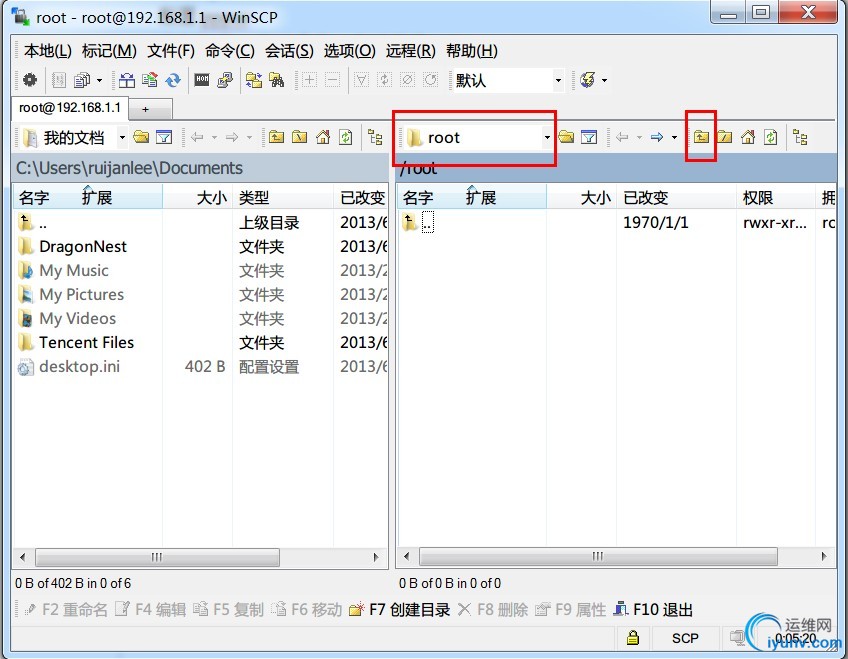Open the 帮助(H) menu
Image resolution: width=848 pixels, height=659 pixels.
coord(472,51)
